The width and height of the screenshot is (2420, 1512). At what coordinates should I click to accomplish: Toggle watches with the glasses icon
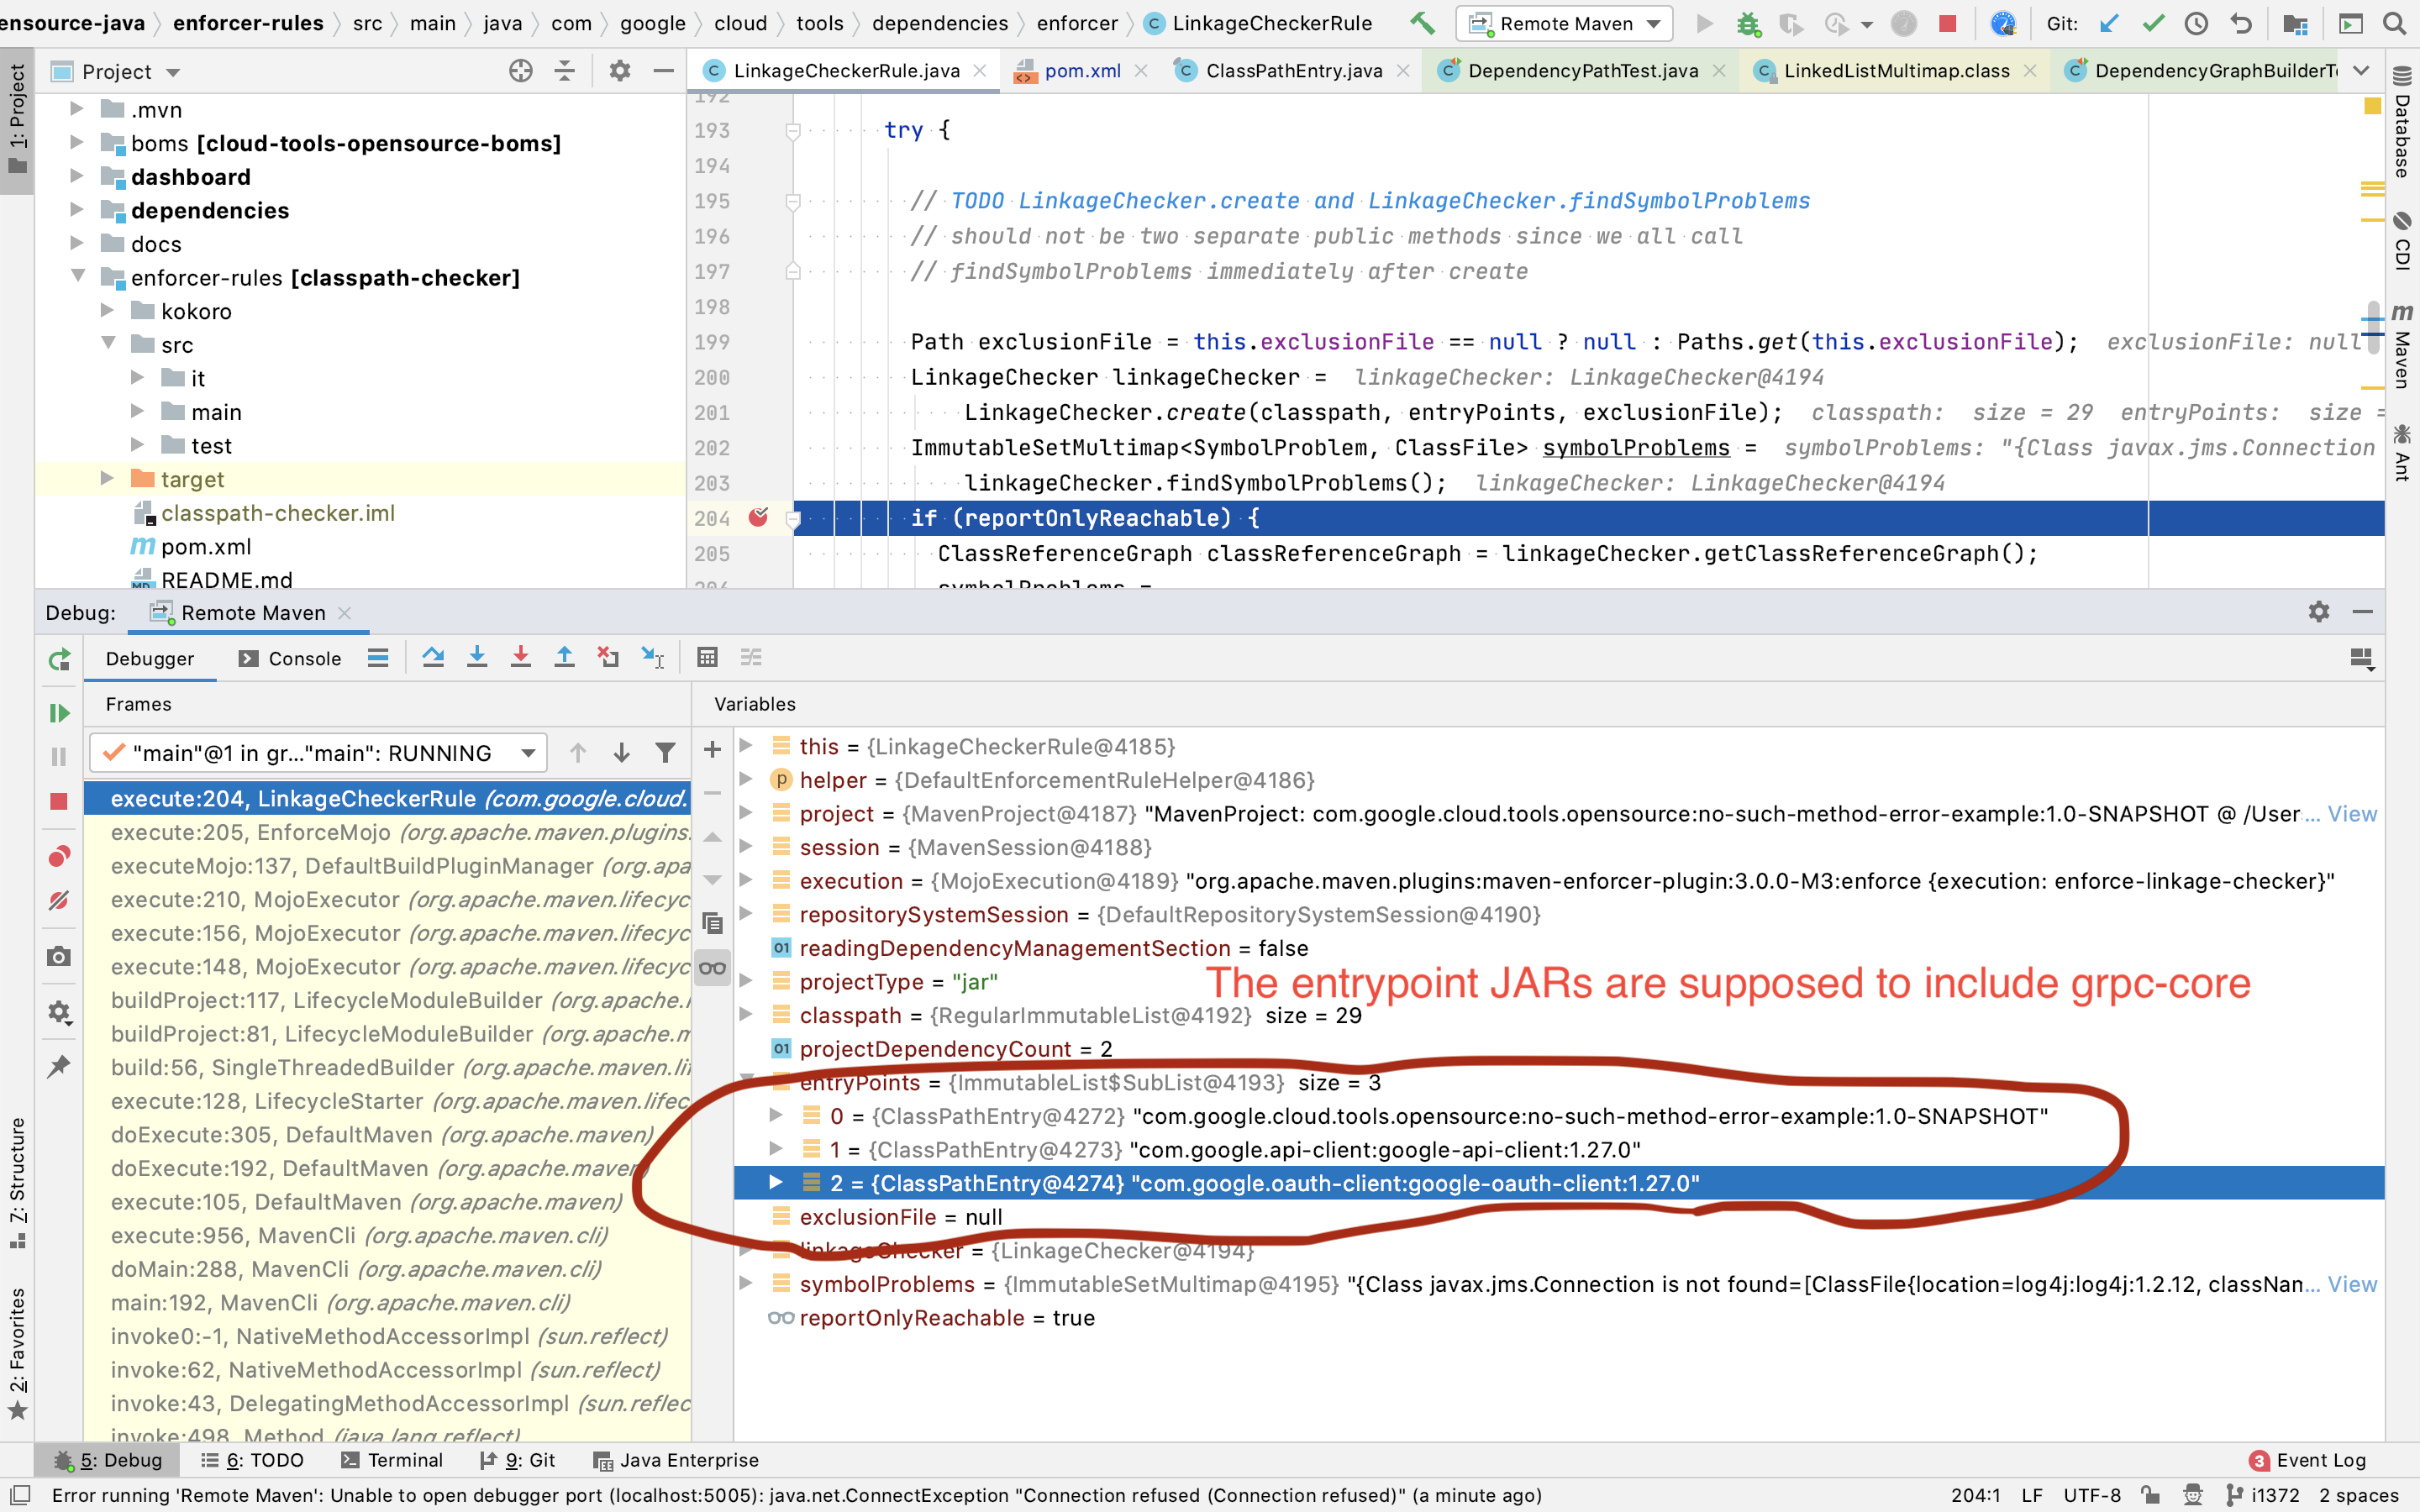tap(713, 968)
